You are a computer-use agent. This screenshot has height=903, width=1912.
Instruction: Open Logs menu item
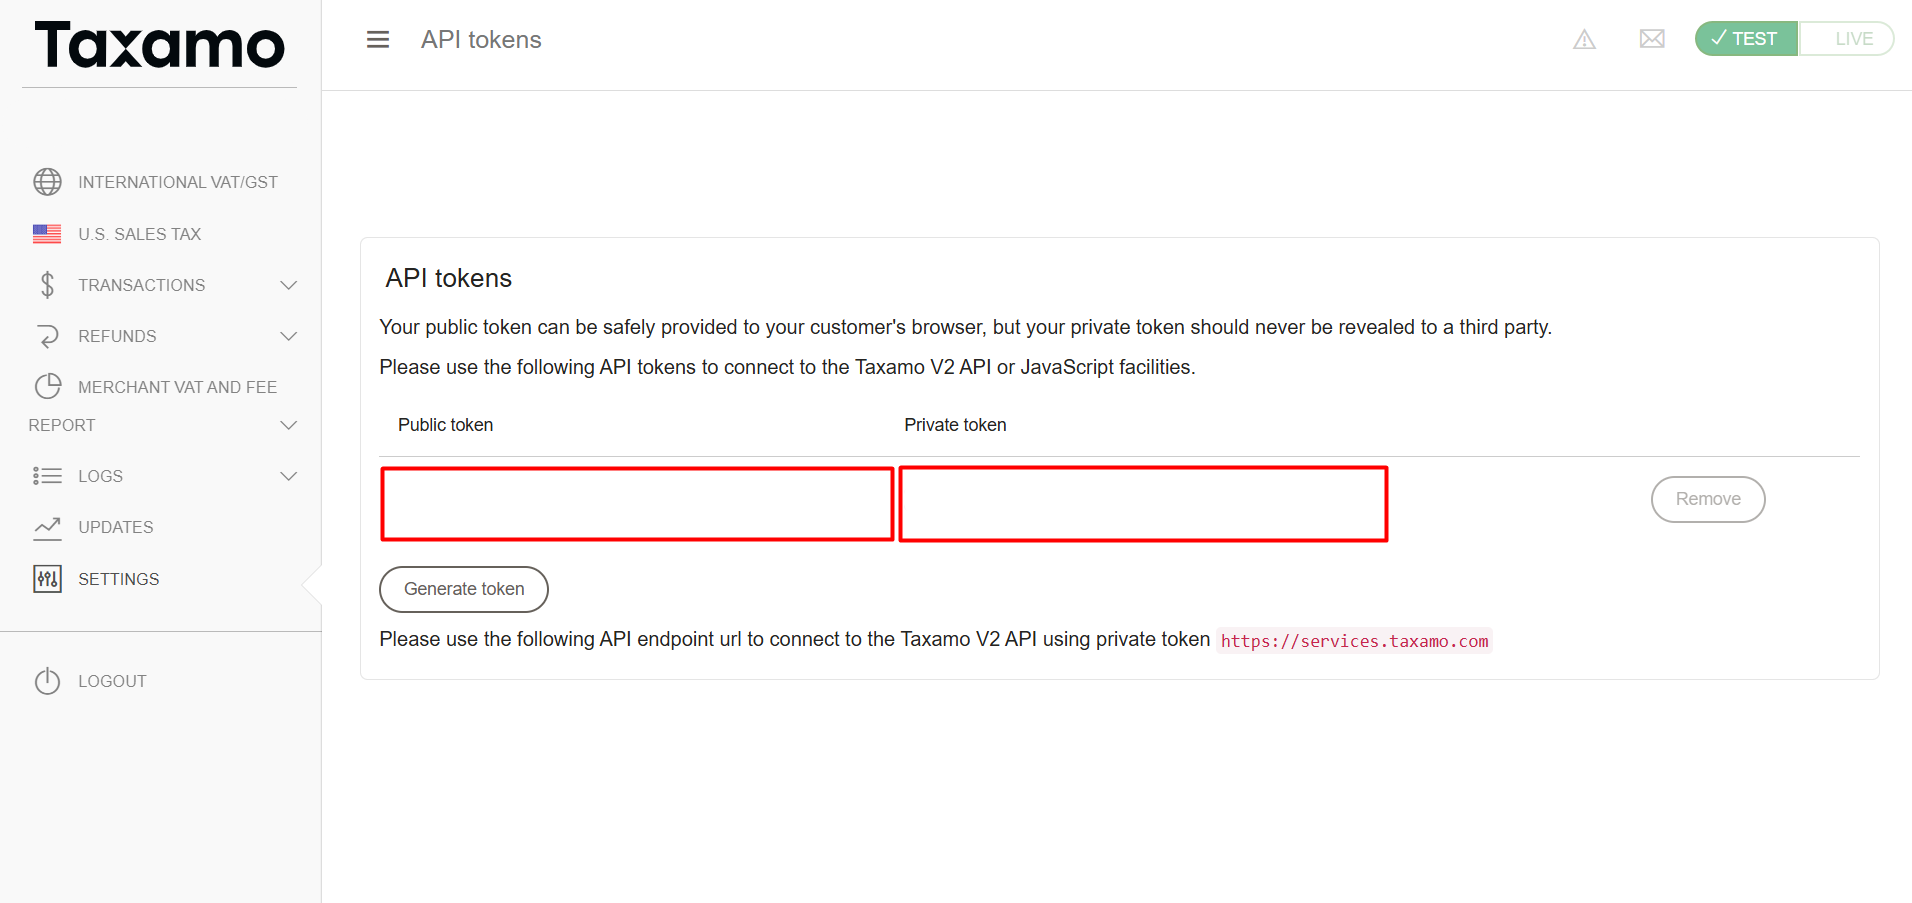tap(101, 476)
